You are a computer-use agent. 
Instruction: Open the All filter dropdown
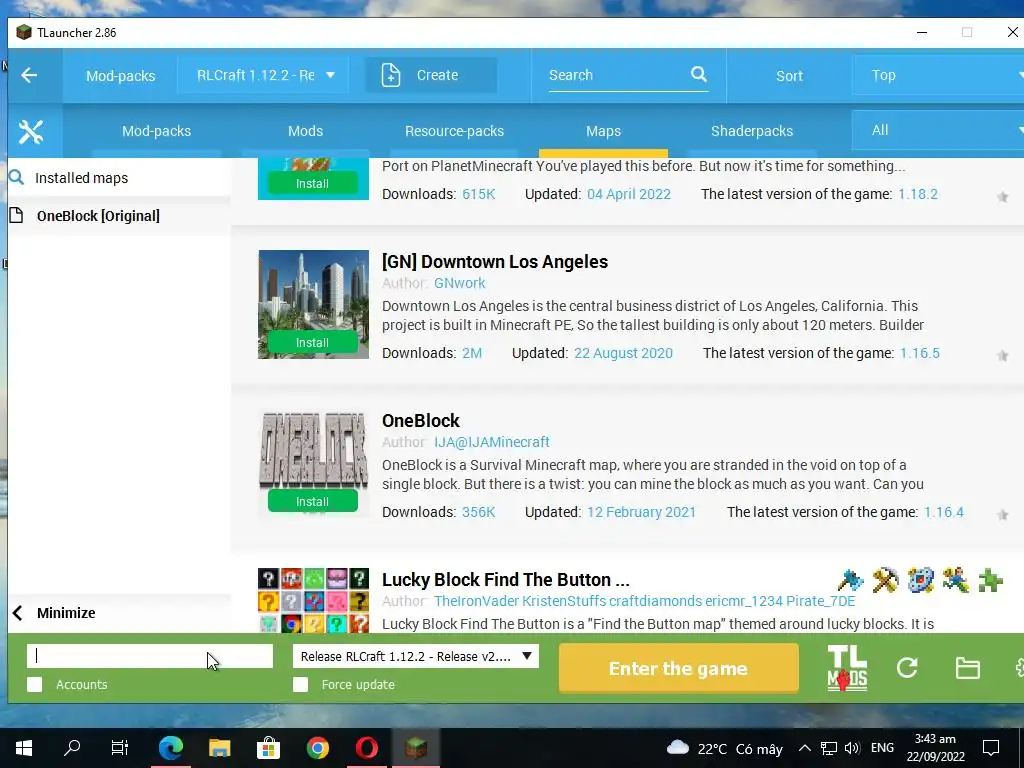[938, 131]
